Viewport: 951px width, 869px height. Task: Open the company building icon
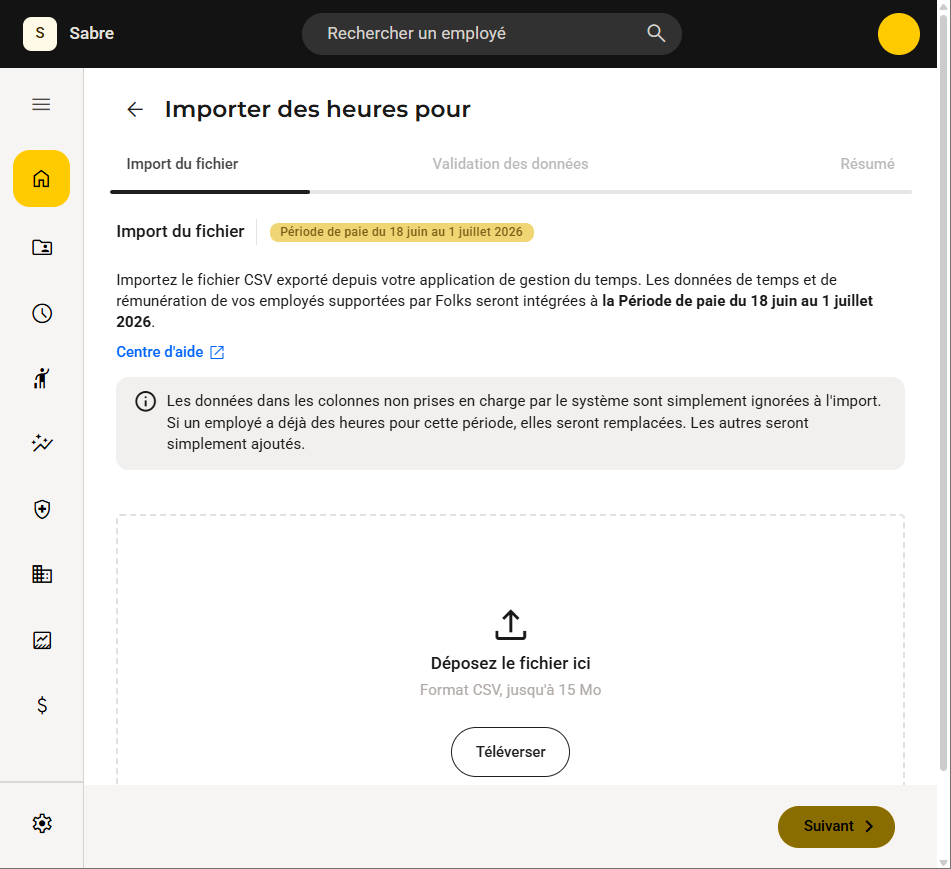click(x=42, y=574)
